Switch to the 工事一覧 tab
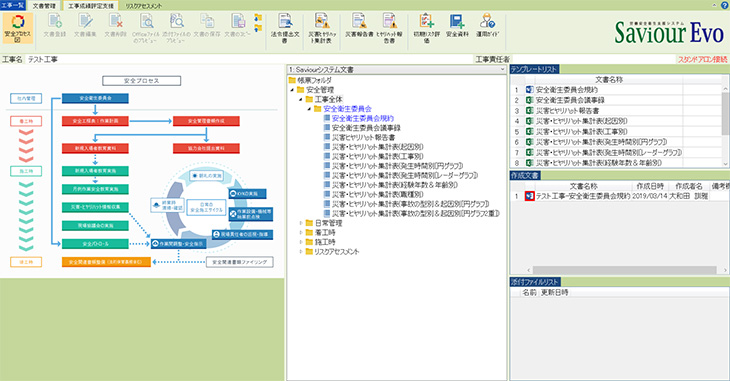The image size is (730, 381). click(x=13, y=5)
